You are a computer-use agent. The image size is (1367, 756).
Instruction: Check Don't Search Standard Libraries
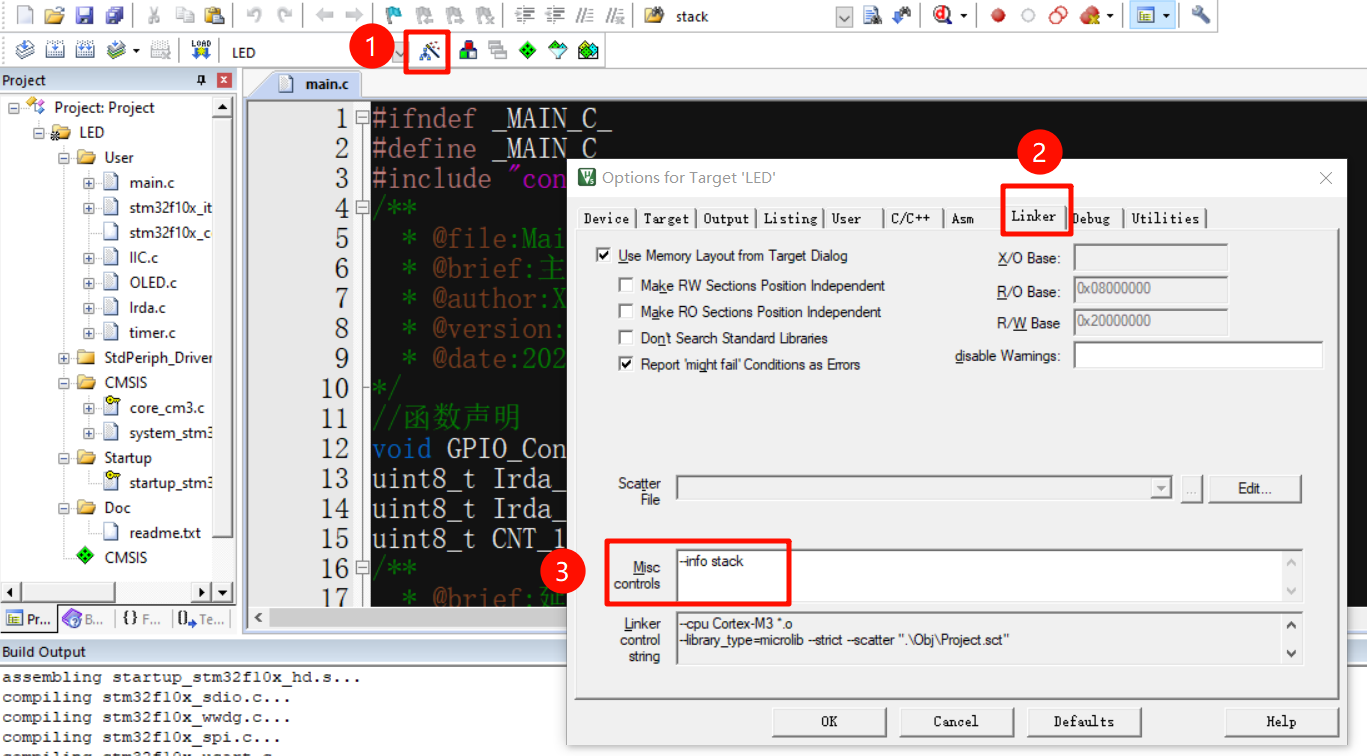click(x=626, y=338)
